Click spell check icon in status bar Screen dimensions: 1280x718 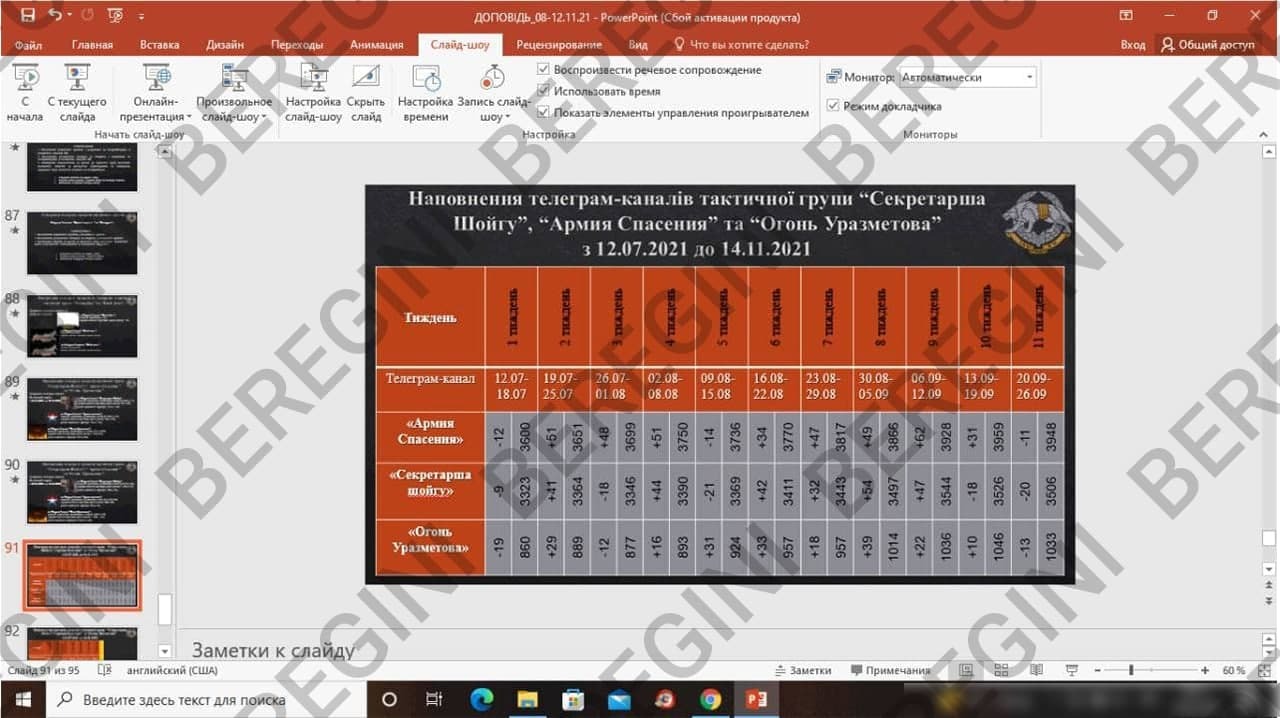coord(105,670)
